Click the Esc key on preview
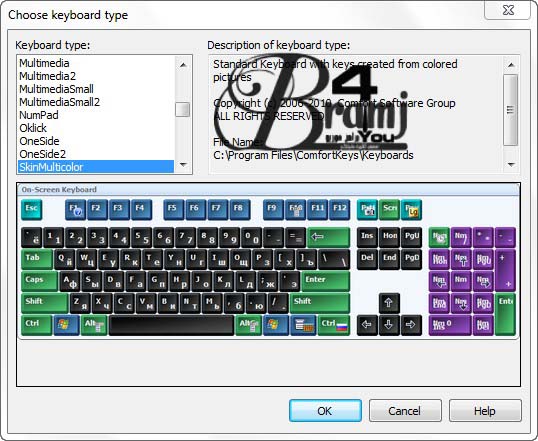The width and height of the screenshot is (538, 441). [32, 209]
